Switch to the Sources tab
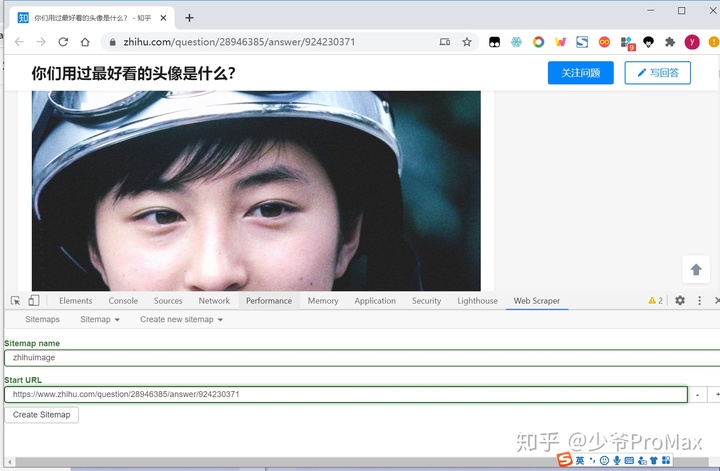Screen dimensions: 720x471 click(168, 301)
